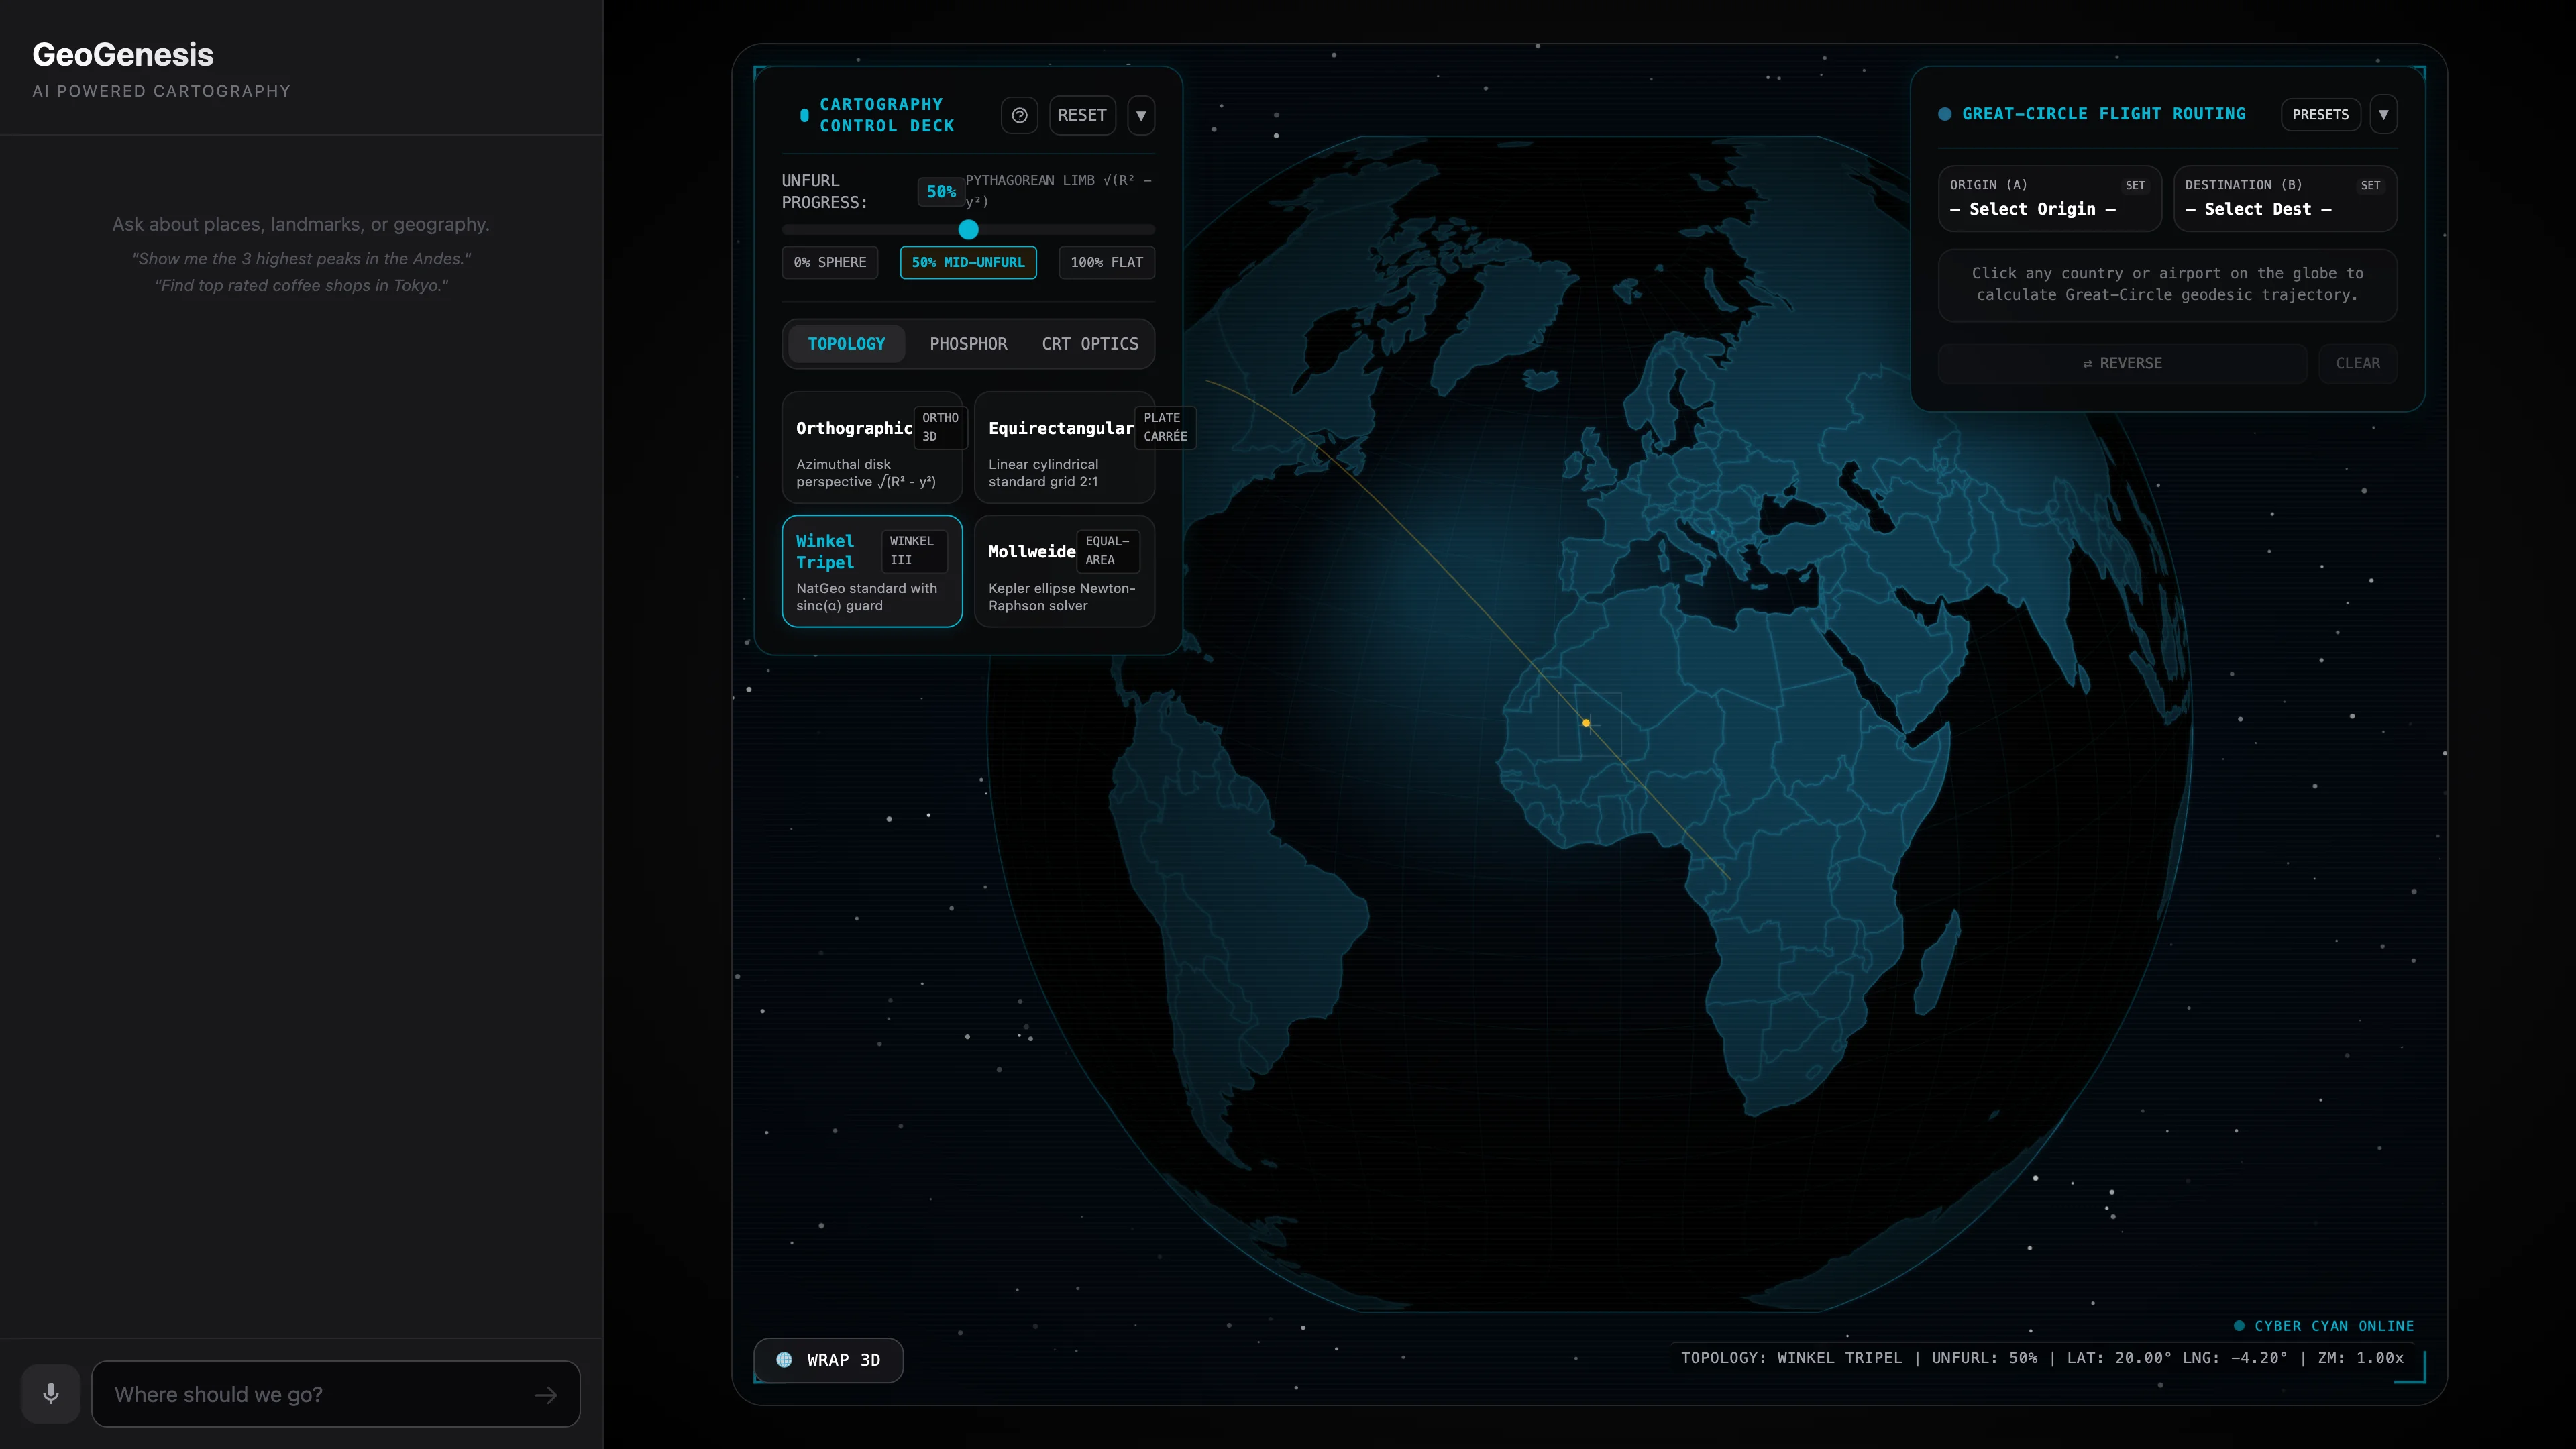The image size is (2576, 1449).
Task: Click the unfurl progress slider handle
Action: point(968,230)
